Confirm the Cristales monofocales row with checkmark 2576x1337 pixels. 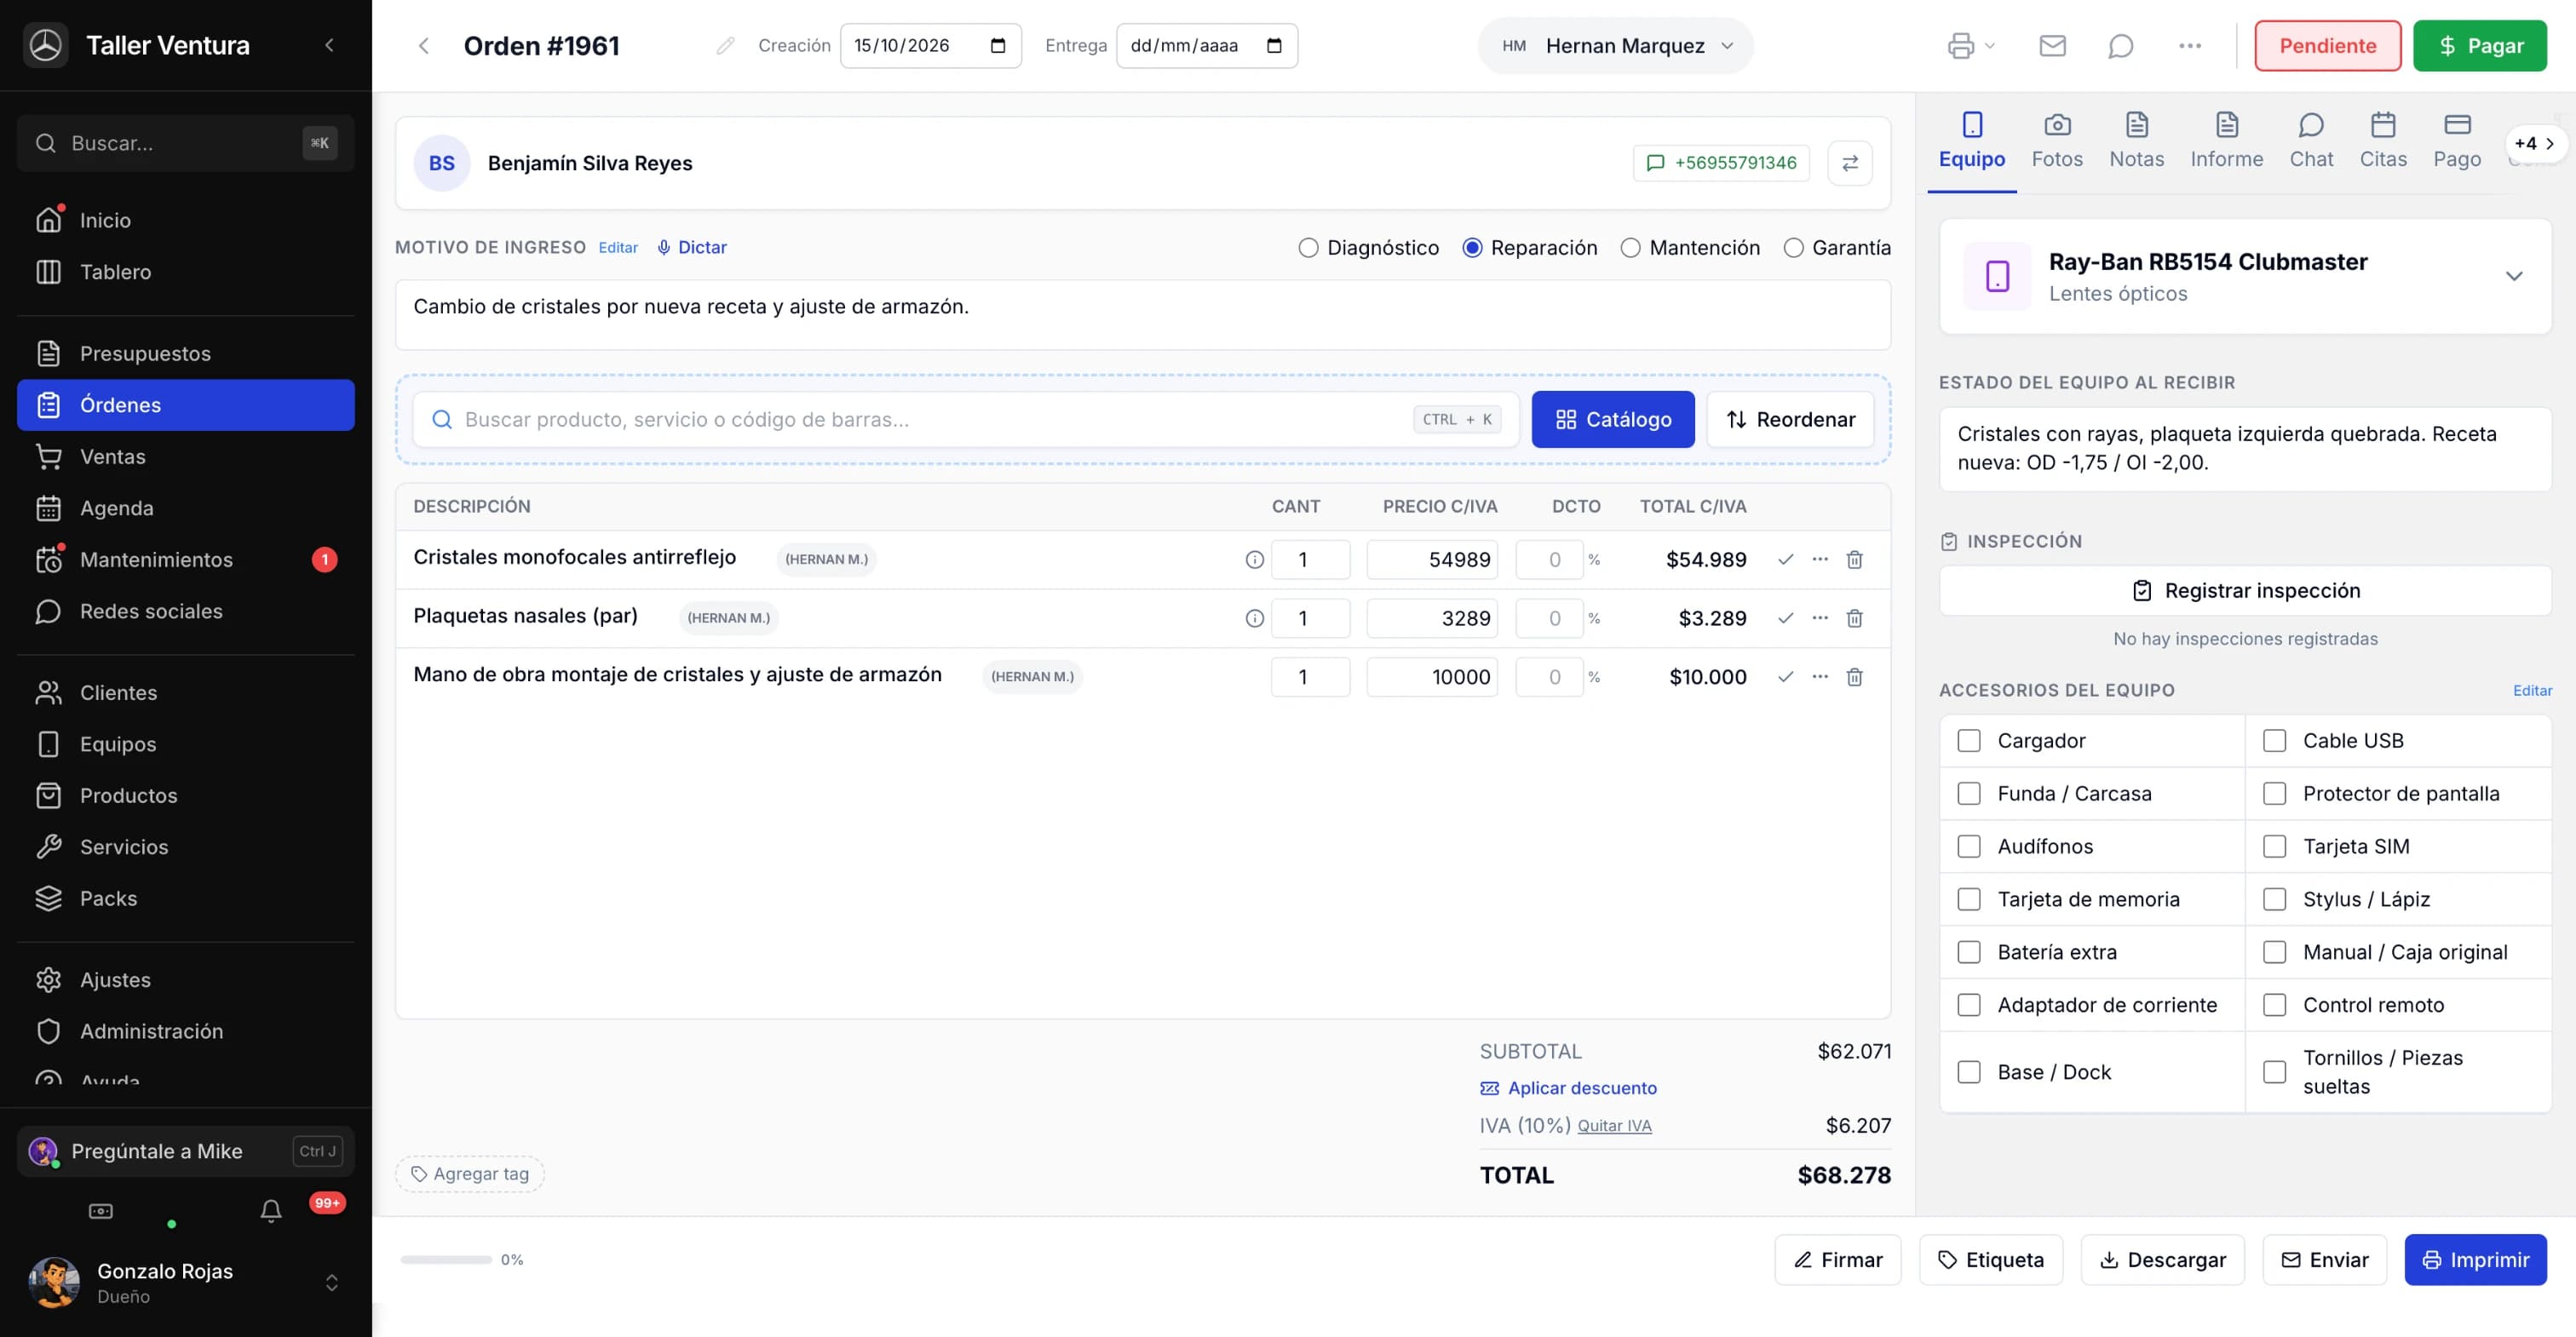[x=1785, y=560]
